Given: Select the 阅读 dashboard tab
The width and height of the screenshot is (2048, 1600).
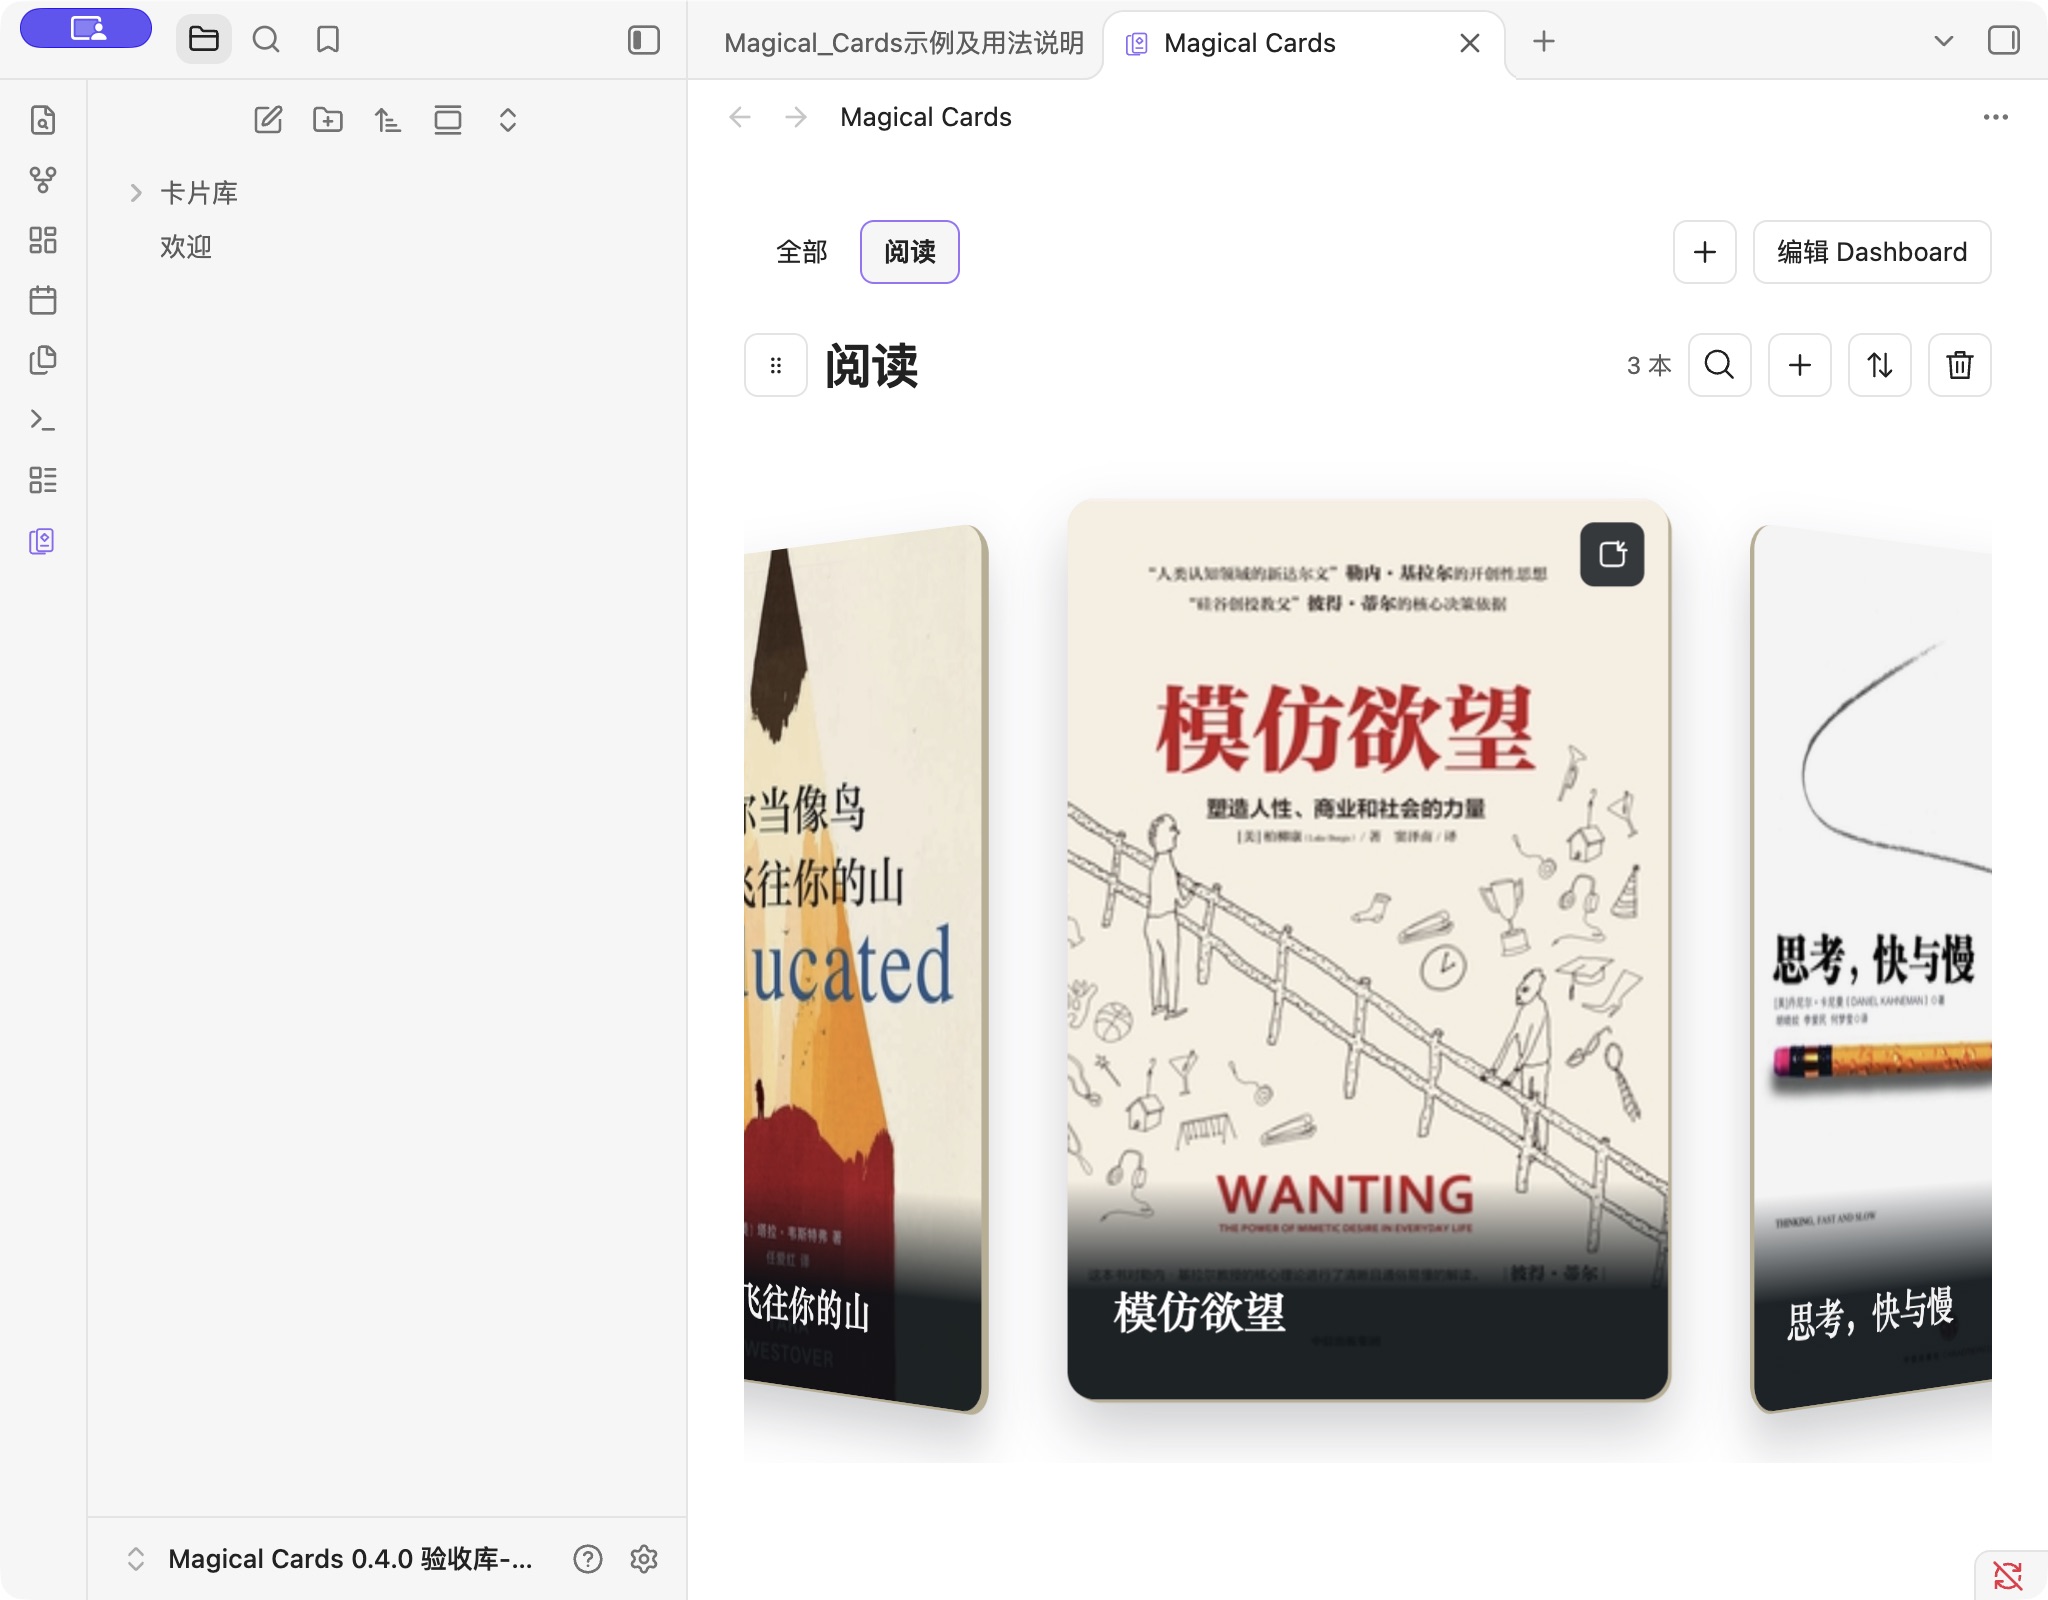Looking at the screenshot, I should pyautogui.click(x=910, y=252).
